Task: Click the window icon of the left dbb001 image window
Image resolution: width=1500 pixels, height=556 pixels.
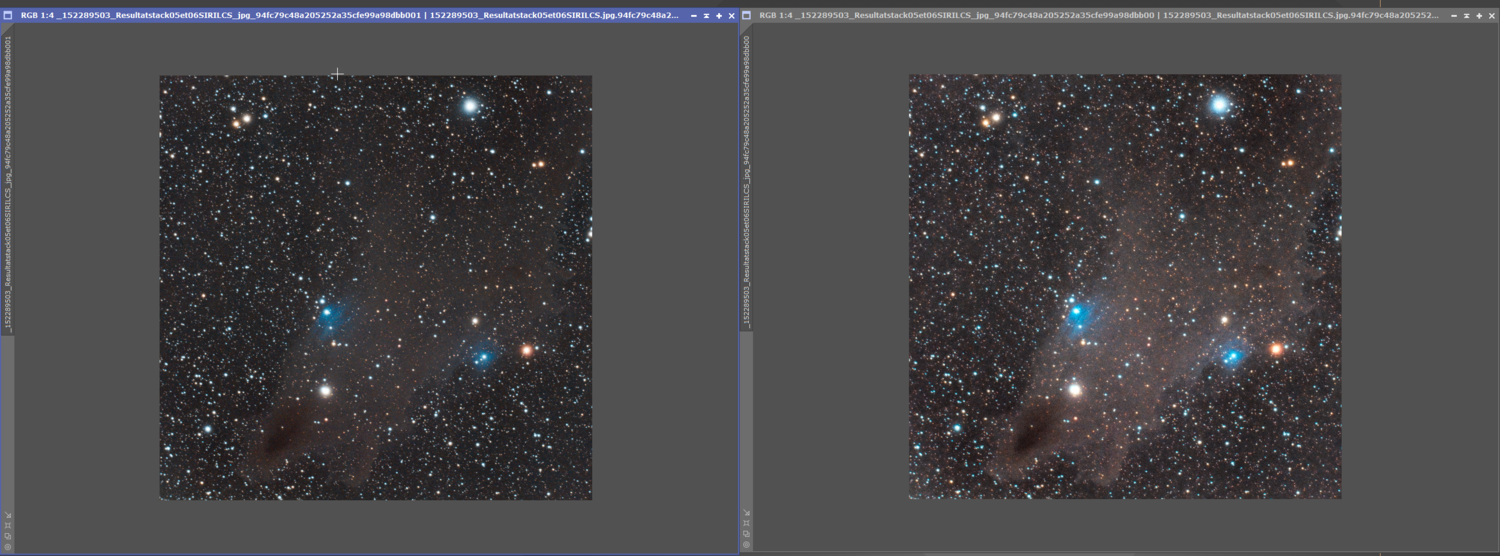Action: coord(8,16)
